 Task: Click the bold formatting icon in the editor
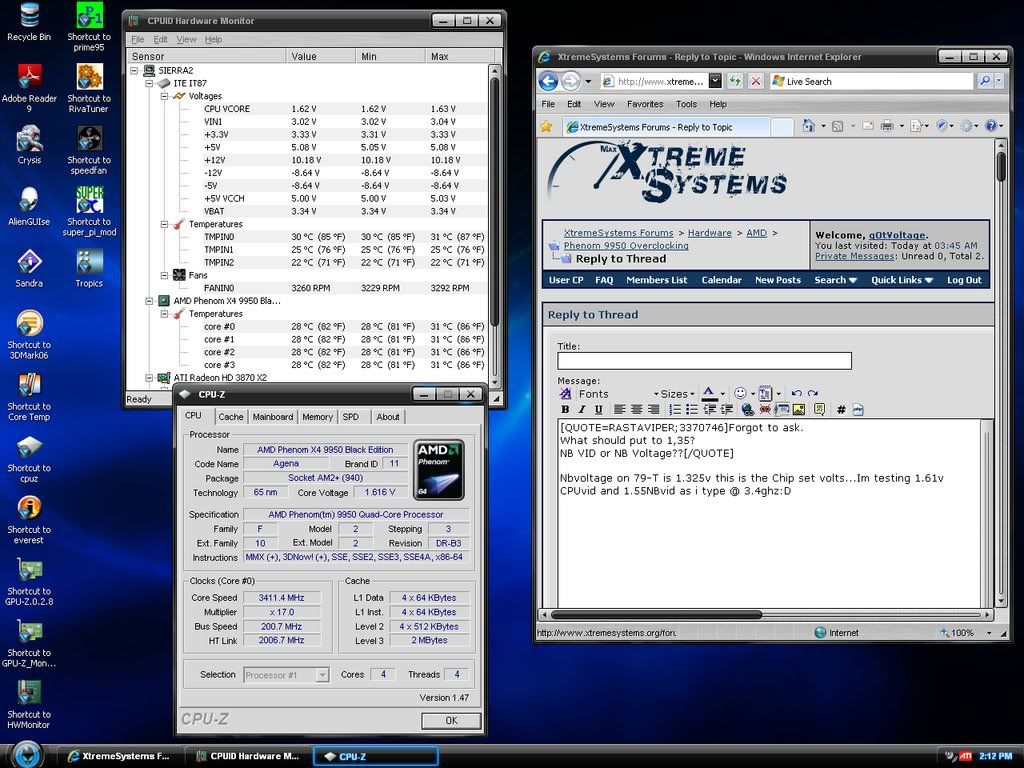point(565,409)
